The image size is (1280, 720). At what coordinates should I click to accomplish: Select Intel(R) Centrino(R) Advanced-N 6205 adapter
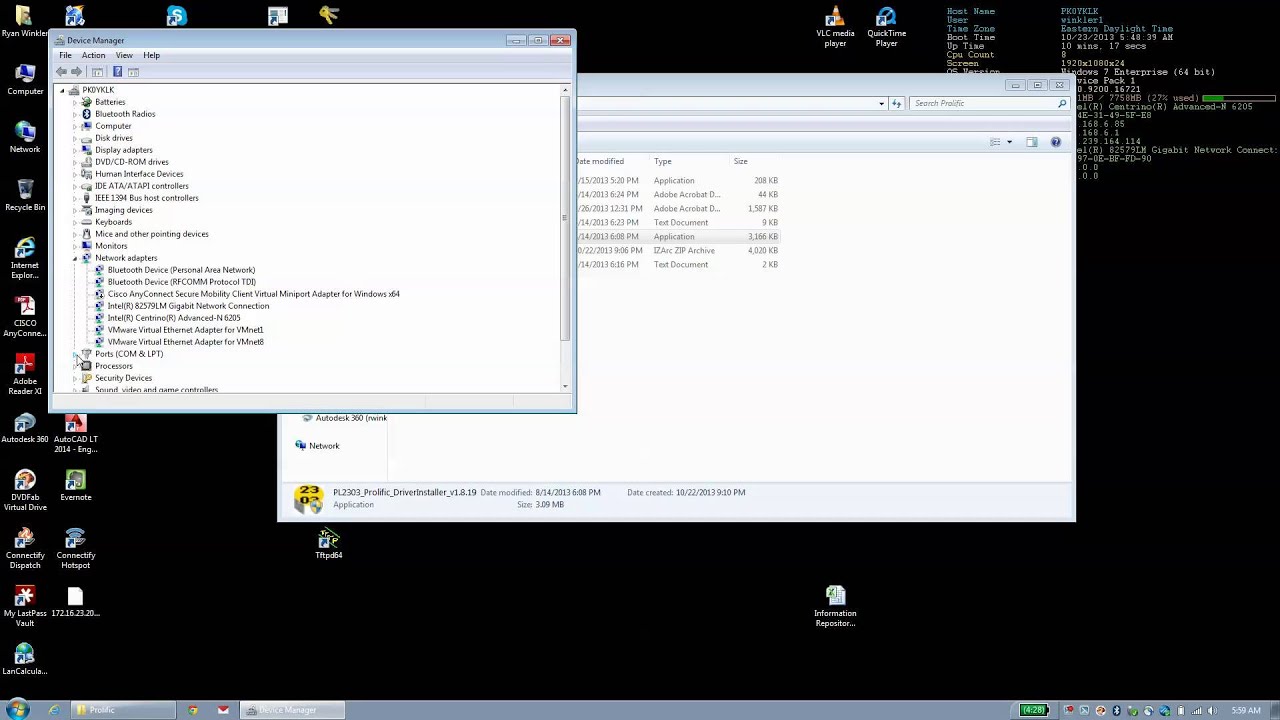pyautogui.click(x=174, y=318)
